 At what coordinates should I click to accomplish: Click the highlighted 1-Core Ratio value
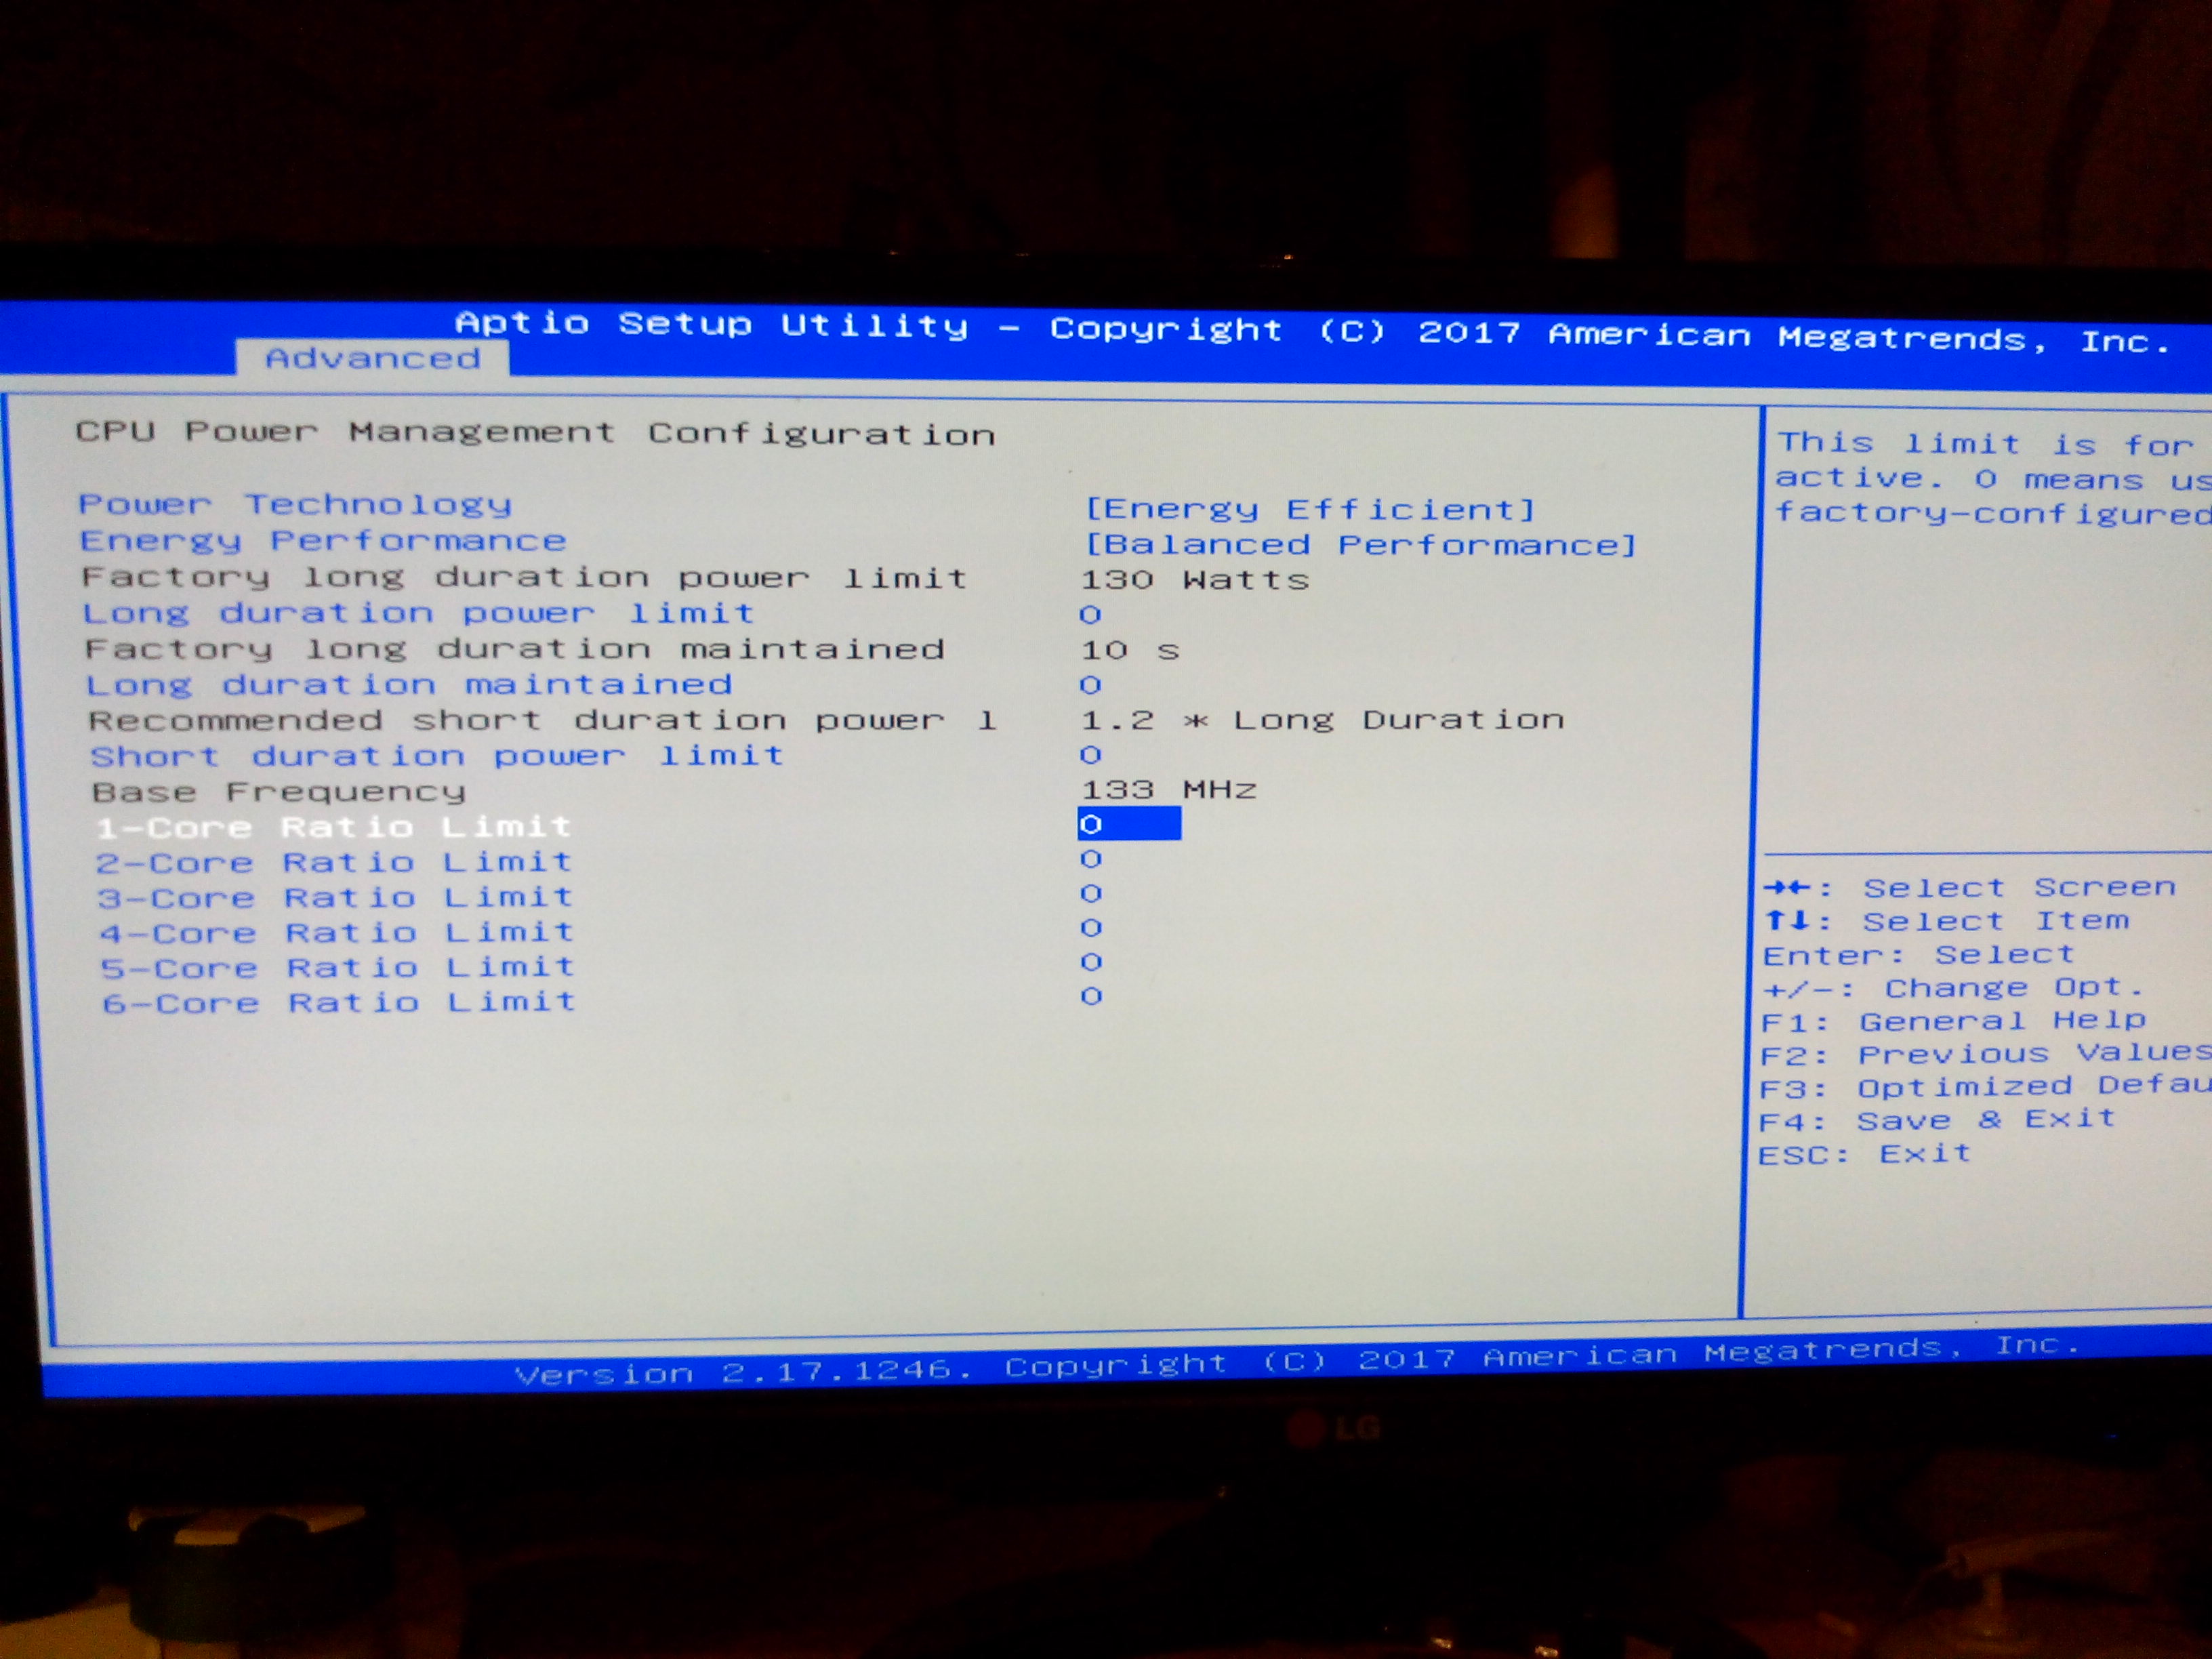pos(1128,824)
